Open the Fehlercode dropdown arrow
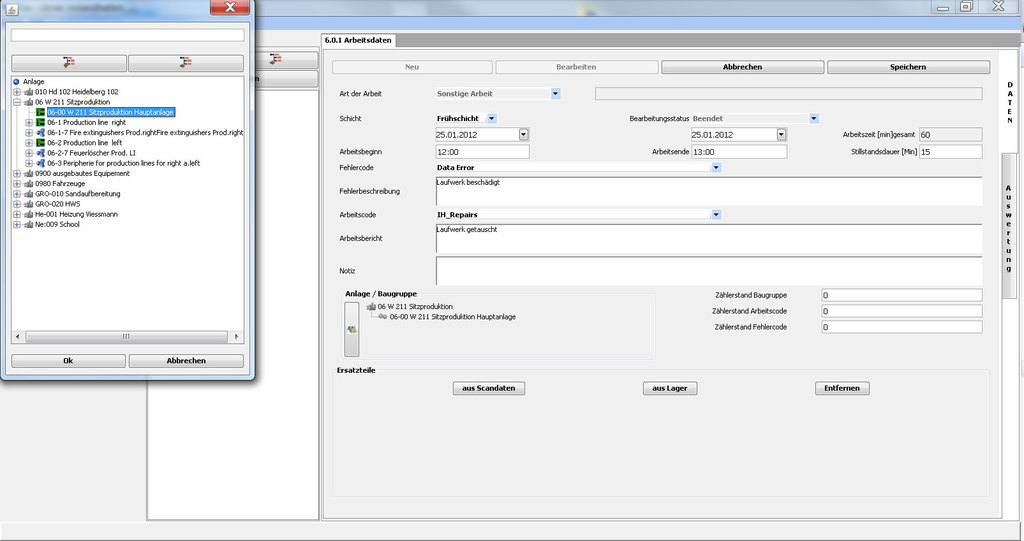1024x541 pixels. [716, 167]
